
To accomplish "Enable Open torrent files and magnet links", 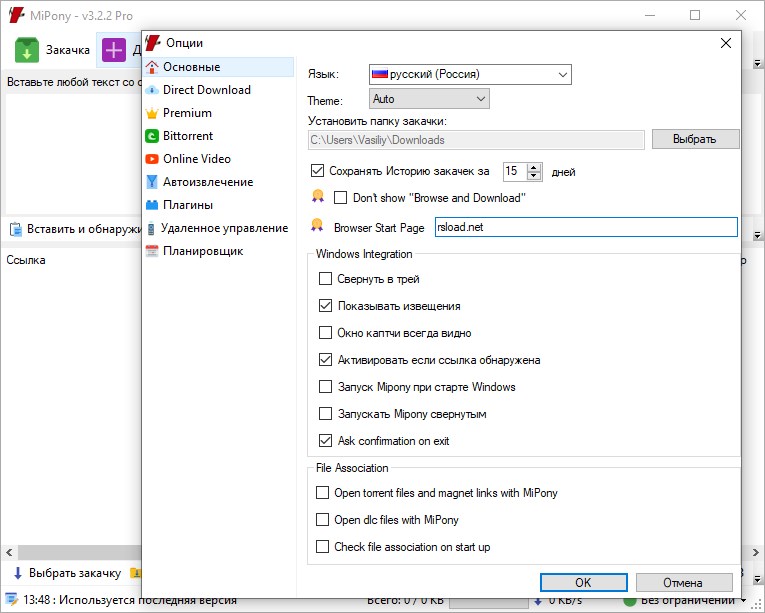I will click(x=322, y=492).
